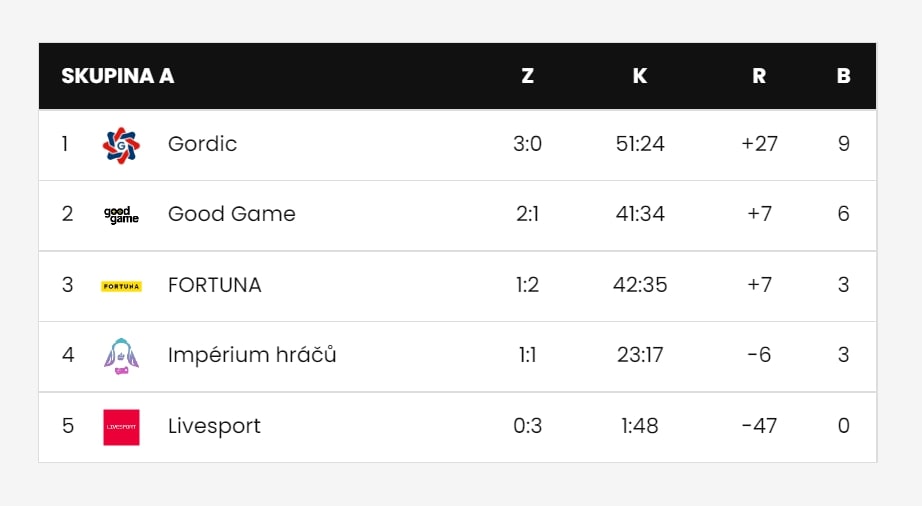Image resolution: width=922 pixels, height=506 pixels.
Task: Select the Impérium hráčů team name
Action: 252,355
